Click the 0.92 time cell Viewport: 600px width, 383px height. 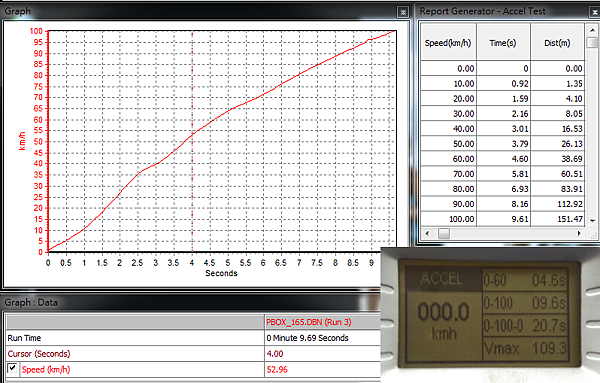[503, 83]
